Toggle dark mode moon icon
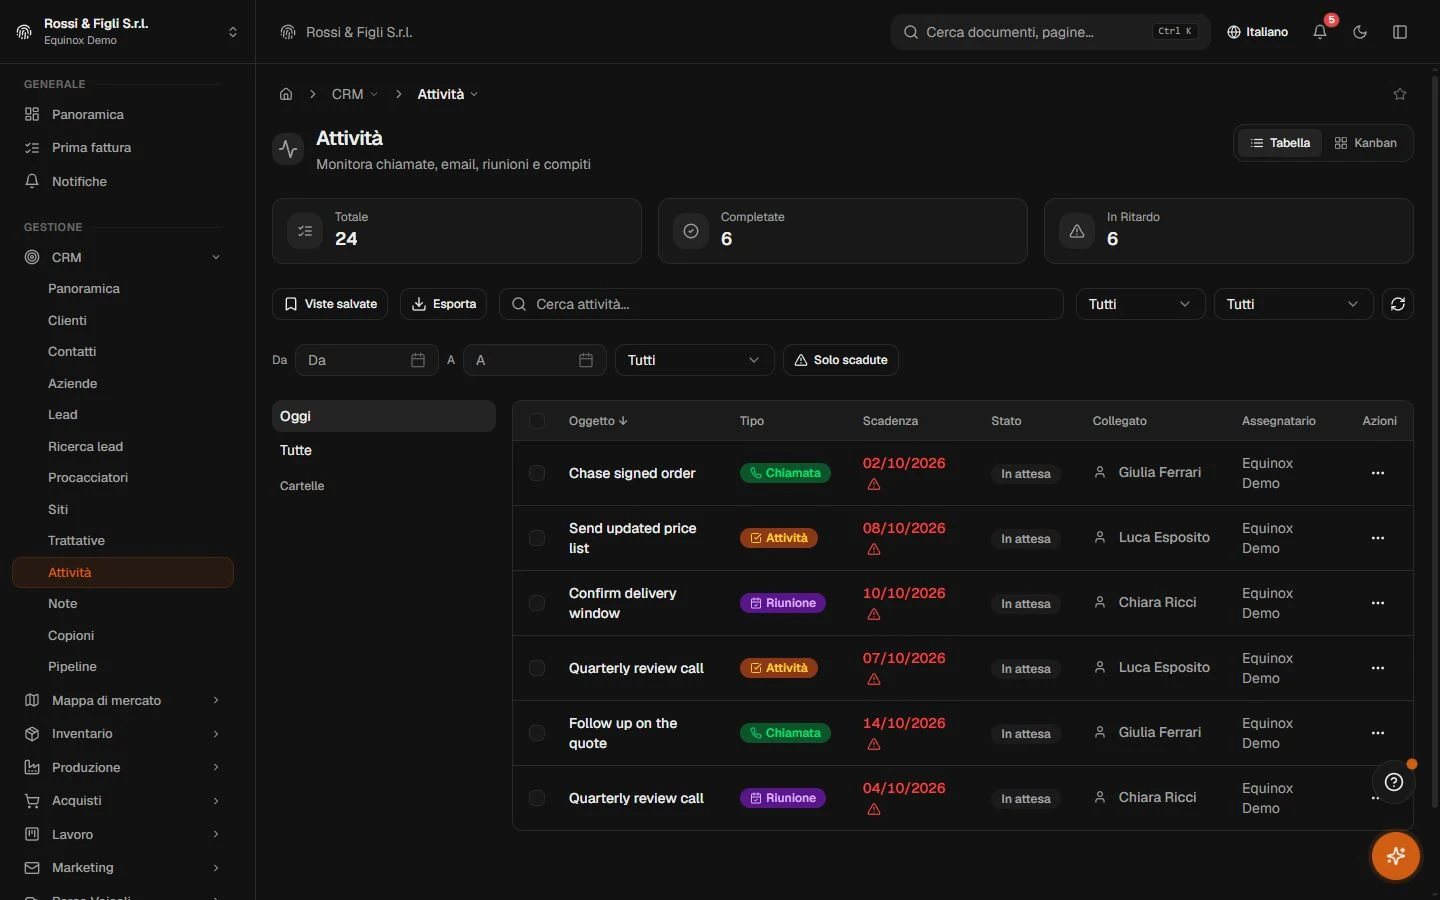Viewport: 1440px width, 900px height. coord(1360,32)
